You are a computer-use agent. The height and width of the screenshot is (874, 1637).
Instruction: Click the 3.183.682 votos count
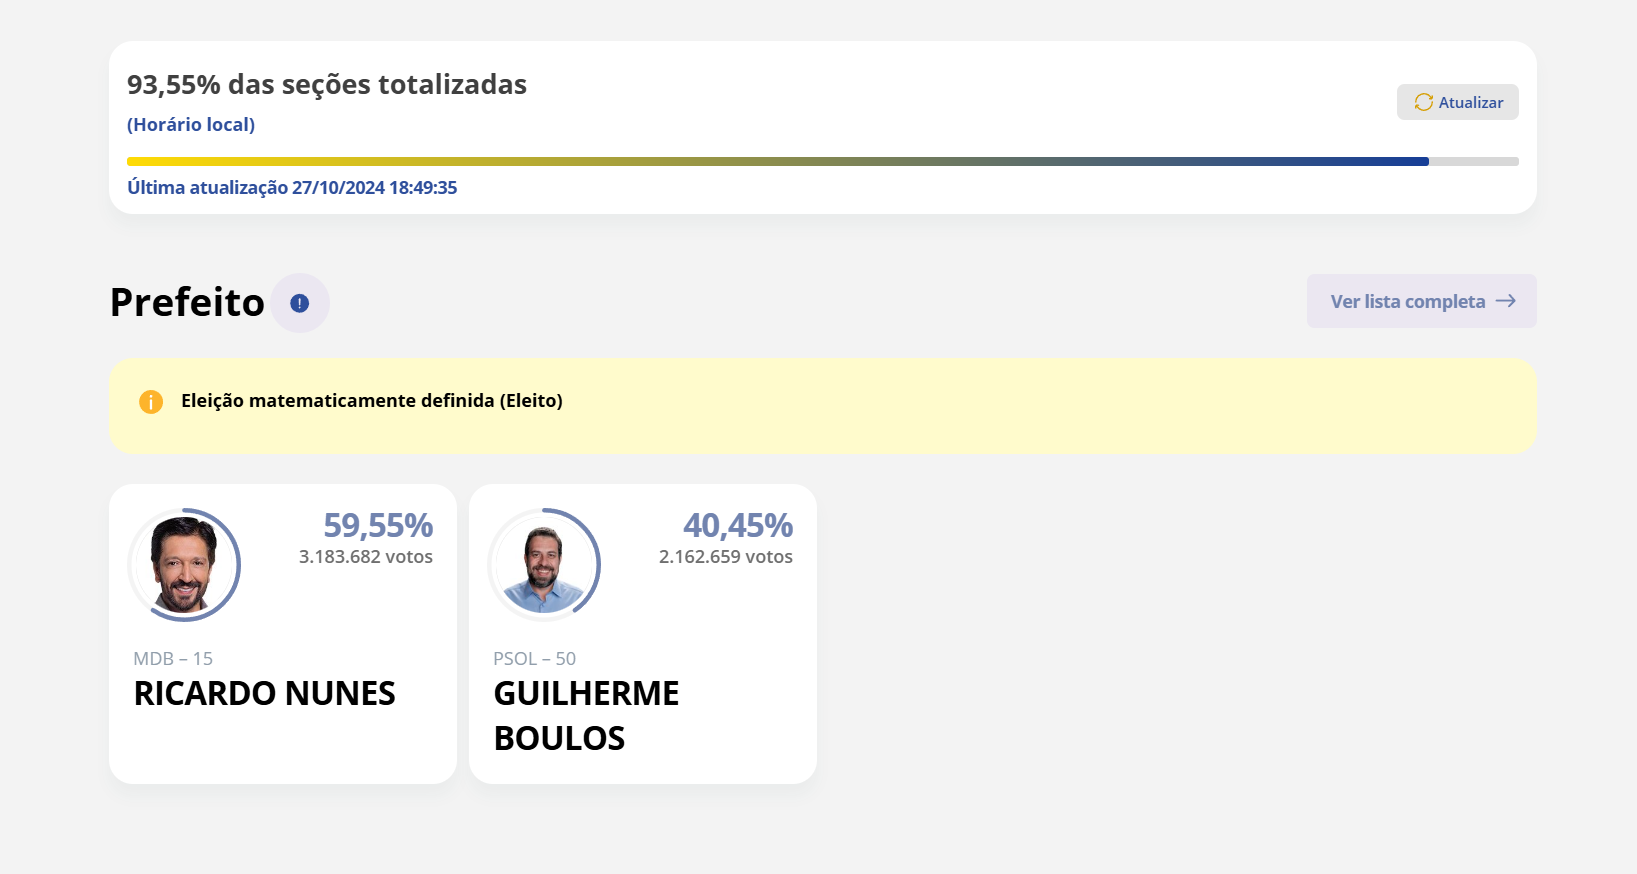[366, 557]
